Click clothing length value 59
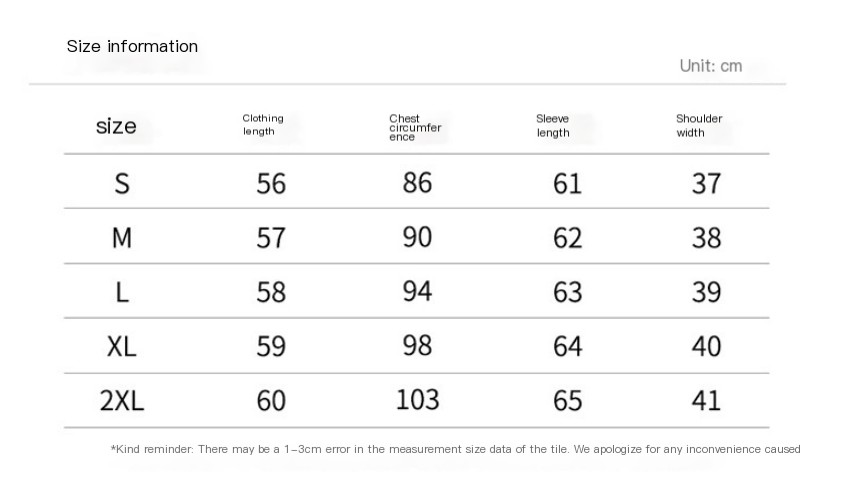 (x=271, y=347)
